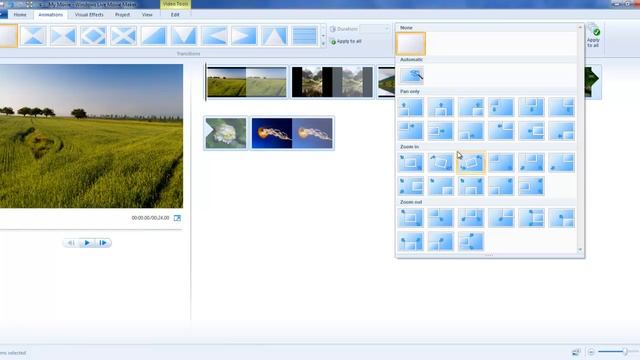640x360 pixels.
Task: Click Apply to all for transitions
Action: pos(346,42)
